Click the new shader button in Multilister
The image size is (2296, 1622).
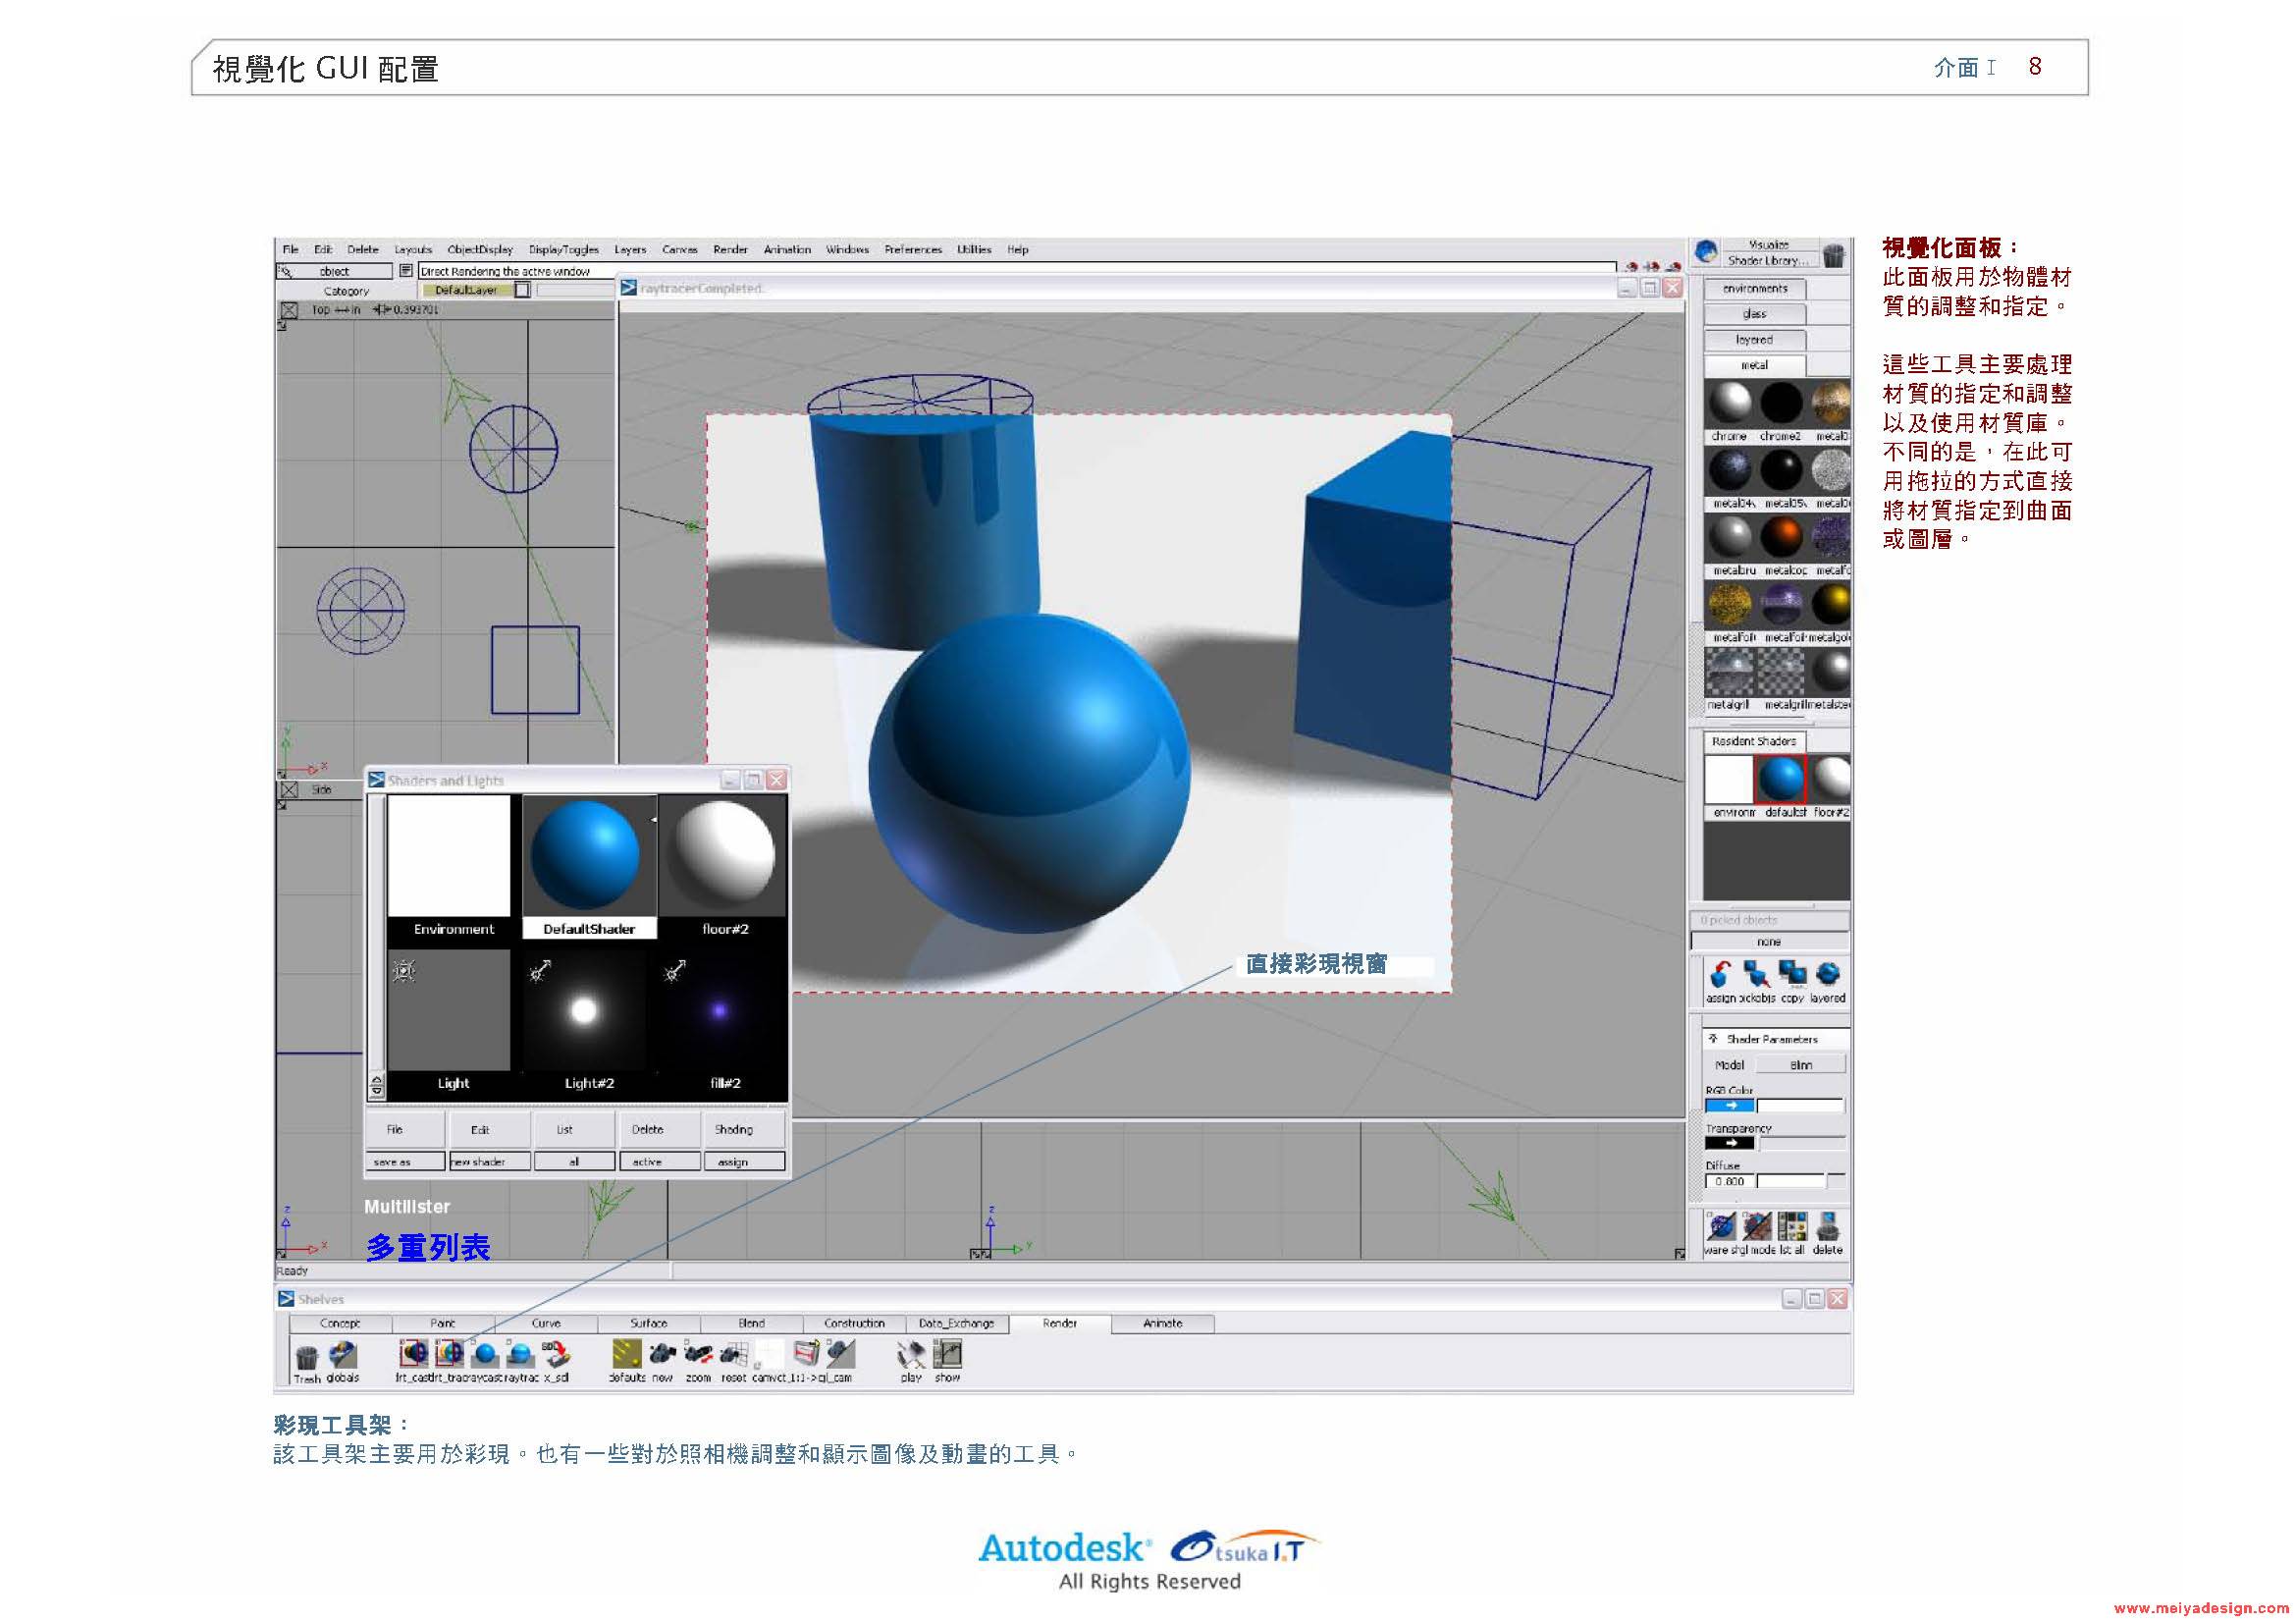(x=489, y=1162)
